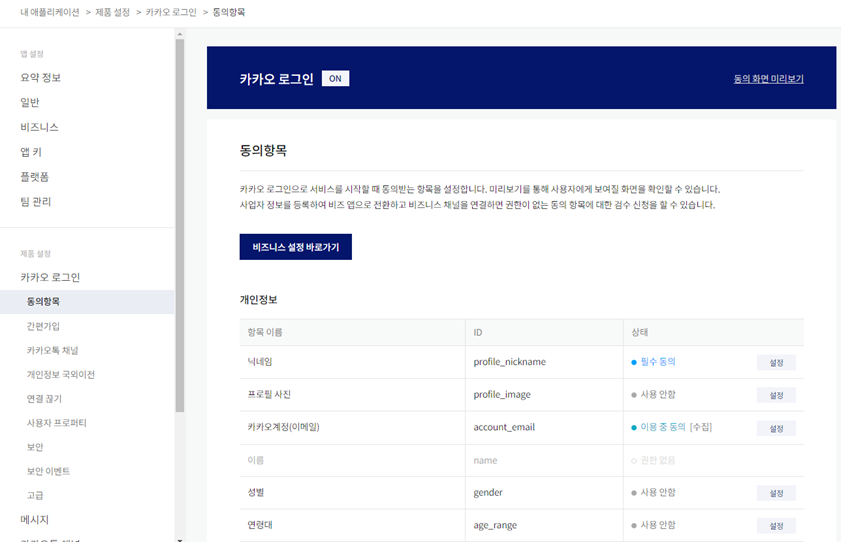Screen dimensions: 841x542
Task: Select 일반 in the sidebar
Action: point(30,102)
